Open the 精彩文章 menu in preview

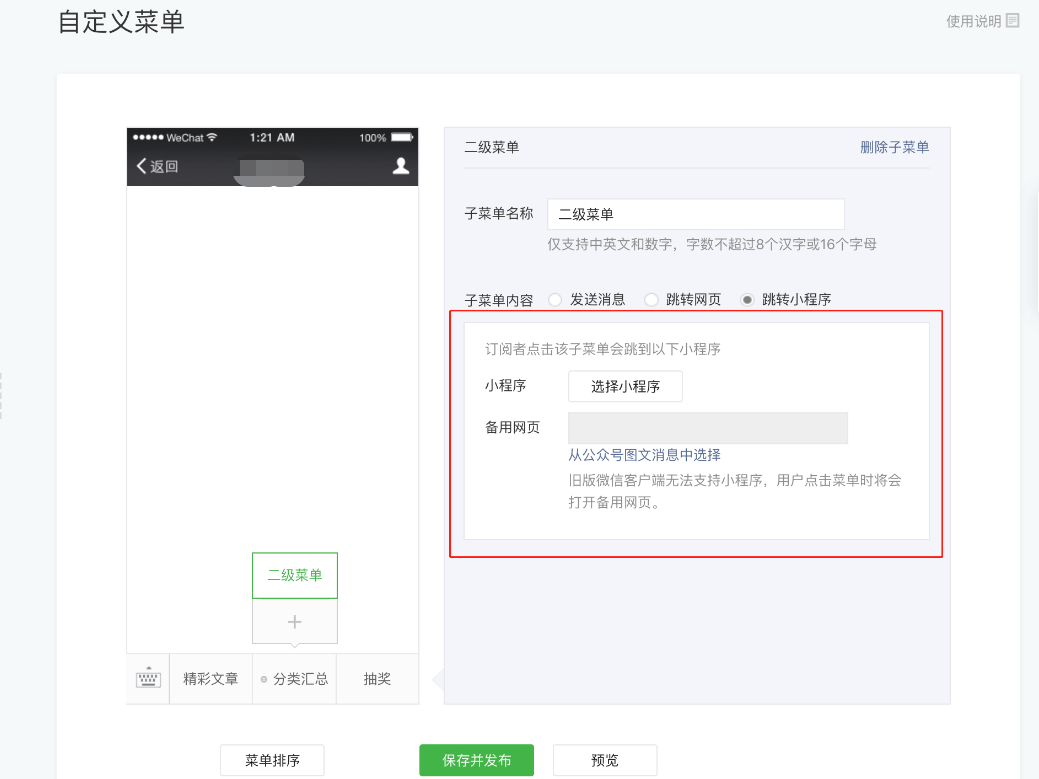pos(211,679)
